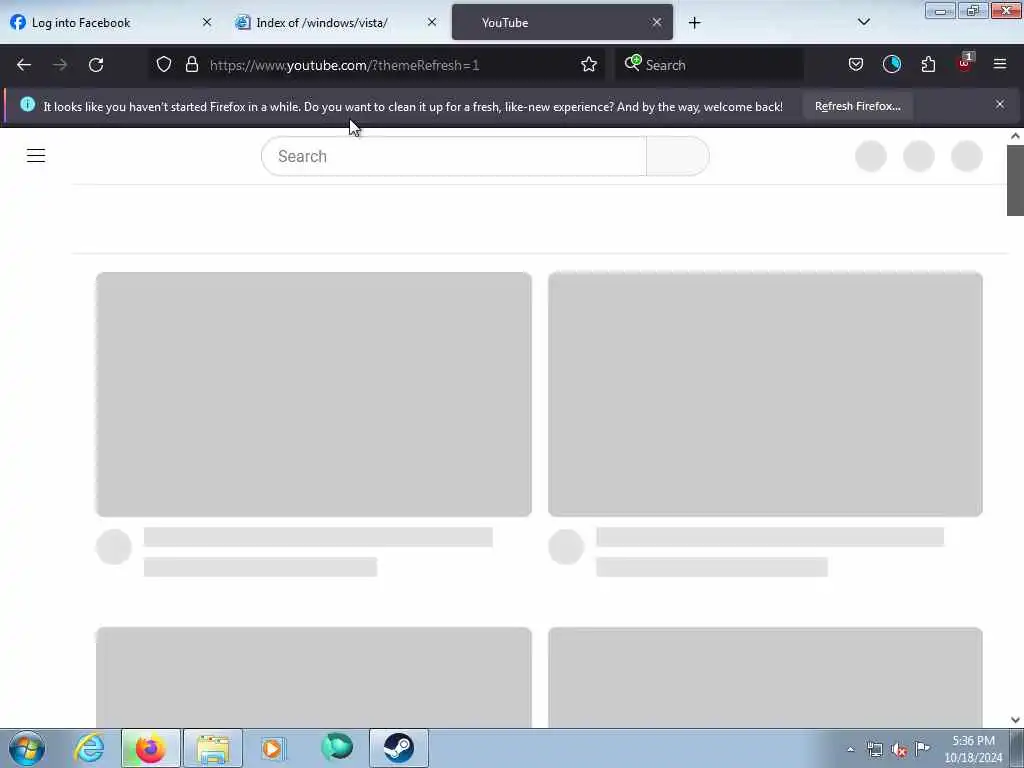Image resolution: width=1024 pixels, height=768 pixels.
Task: Open the Windows Start orb
Action: [27, 748]
